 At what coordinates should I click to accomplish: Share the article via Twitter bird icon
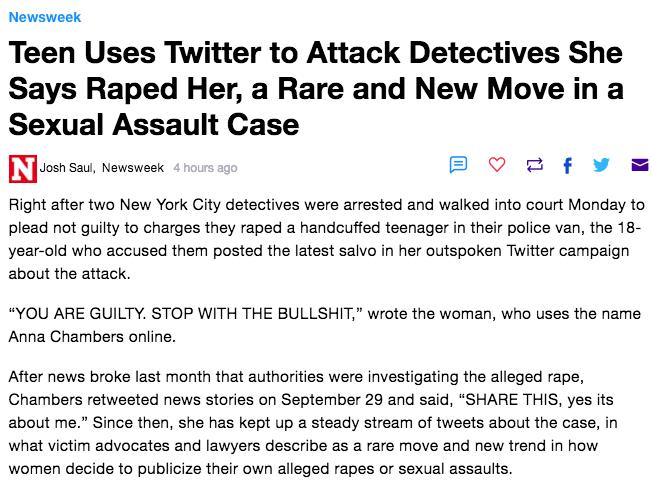tap(601, 165)
